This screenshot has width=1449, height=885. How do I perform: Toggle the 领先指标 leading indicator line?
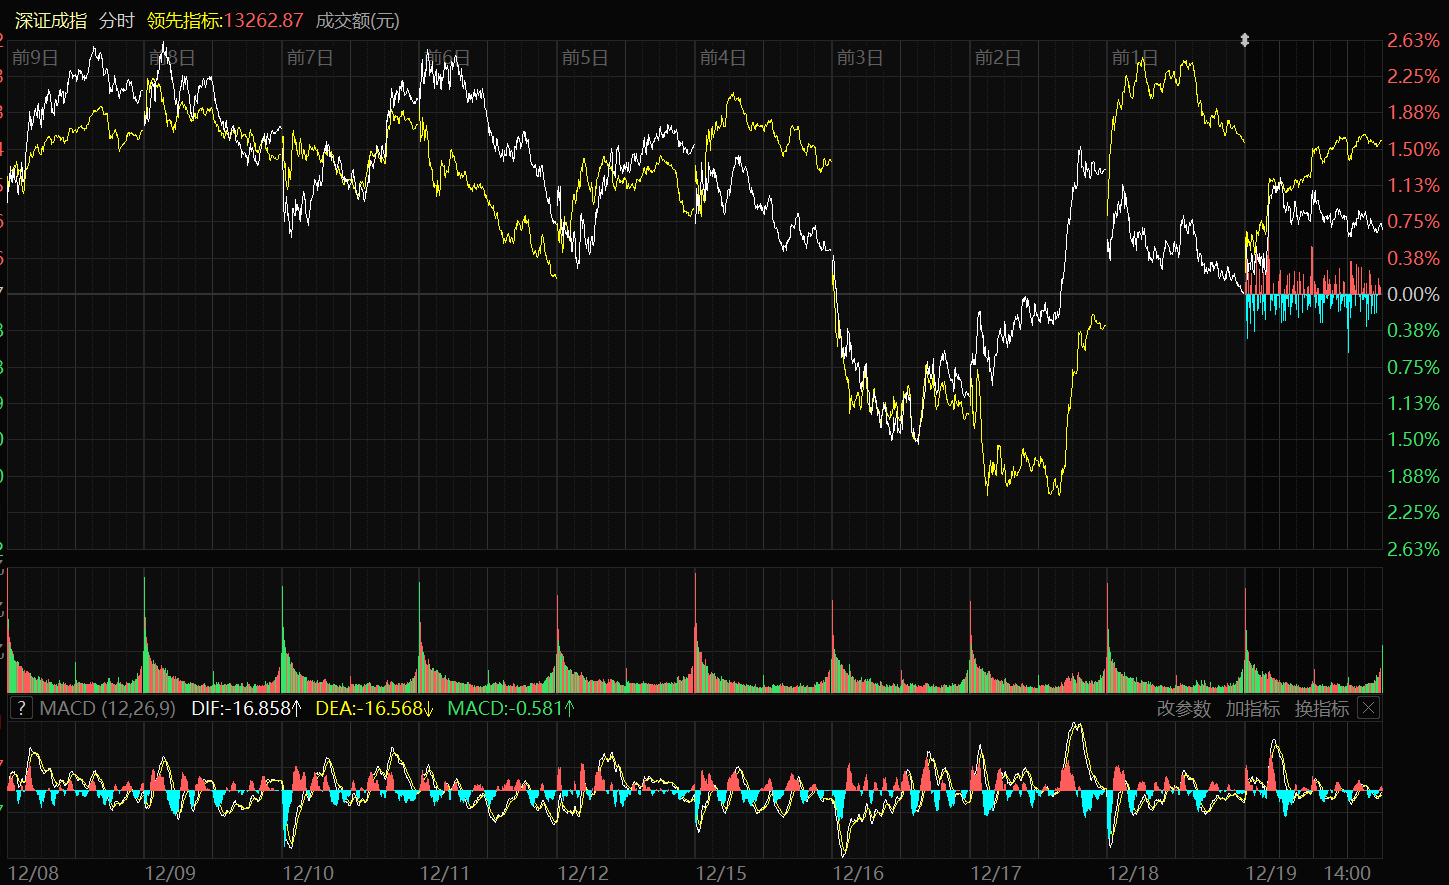[225, 21]
